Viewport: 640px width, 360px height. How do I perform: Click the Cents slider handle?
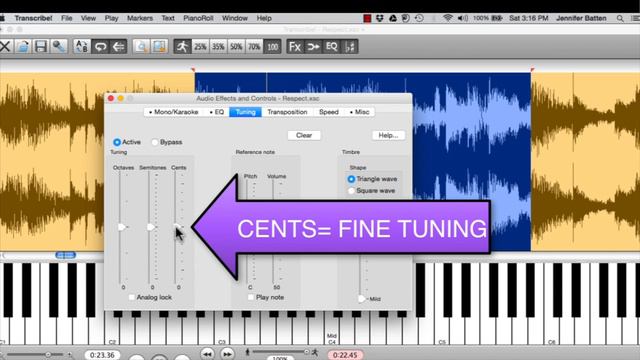point(177,226)
